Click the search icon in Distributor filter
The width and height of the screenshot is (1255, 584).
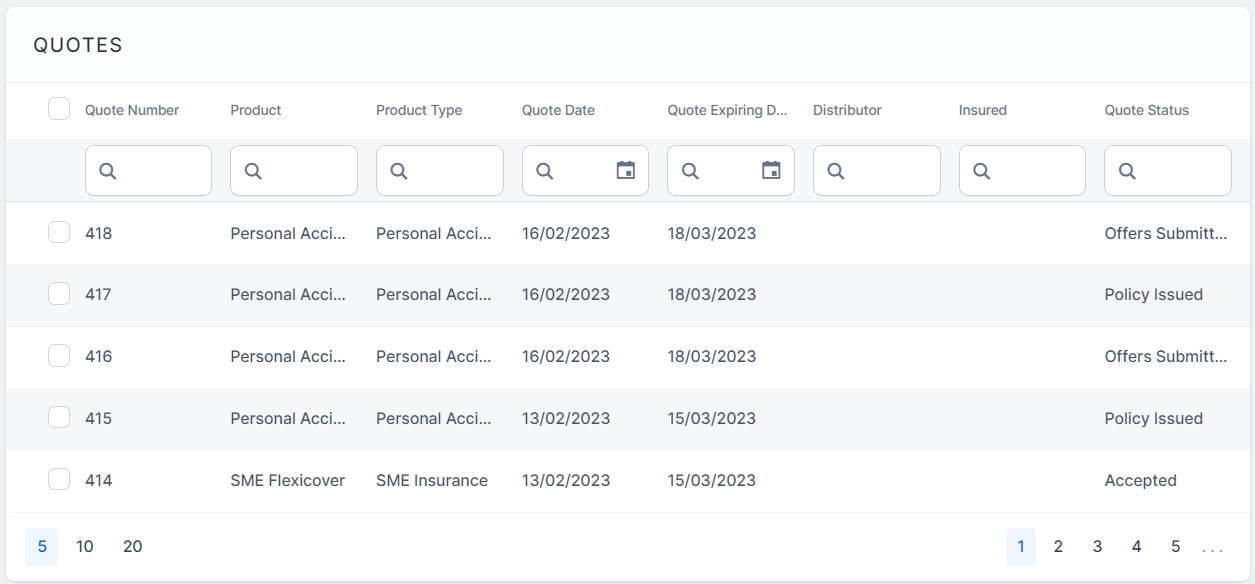tap(836, 171)
